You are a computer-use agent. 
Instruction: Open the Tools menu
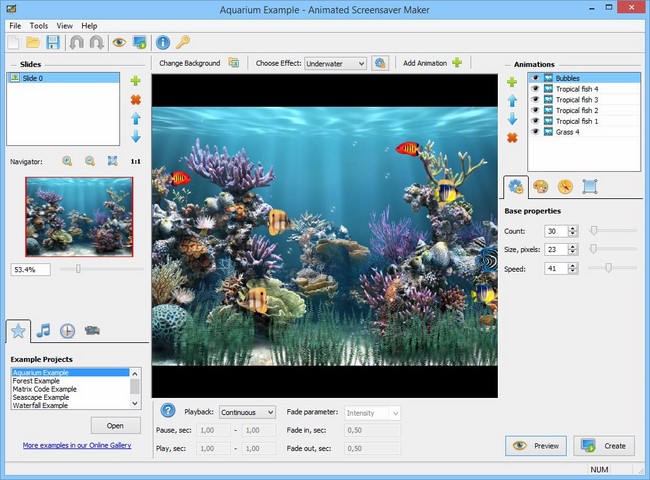[39, 26]
